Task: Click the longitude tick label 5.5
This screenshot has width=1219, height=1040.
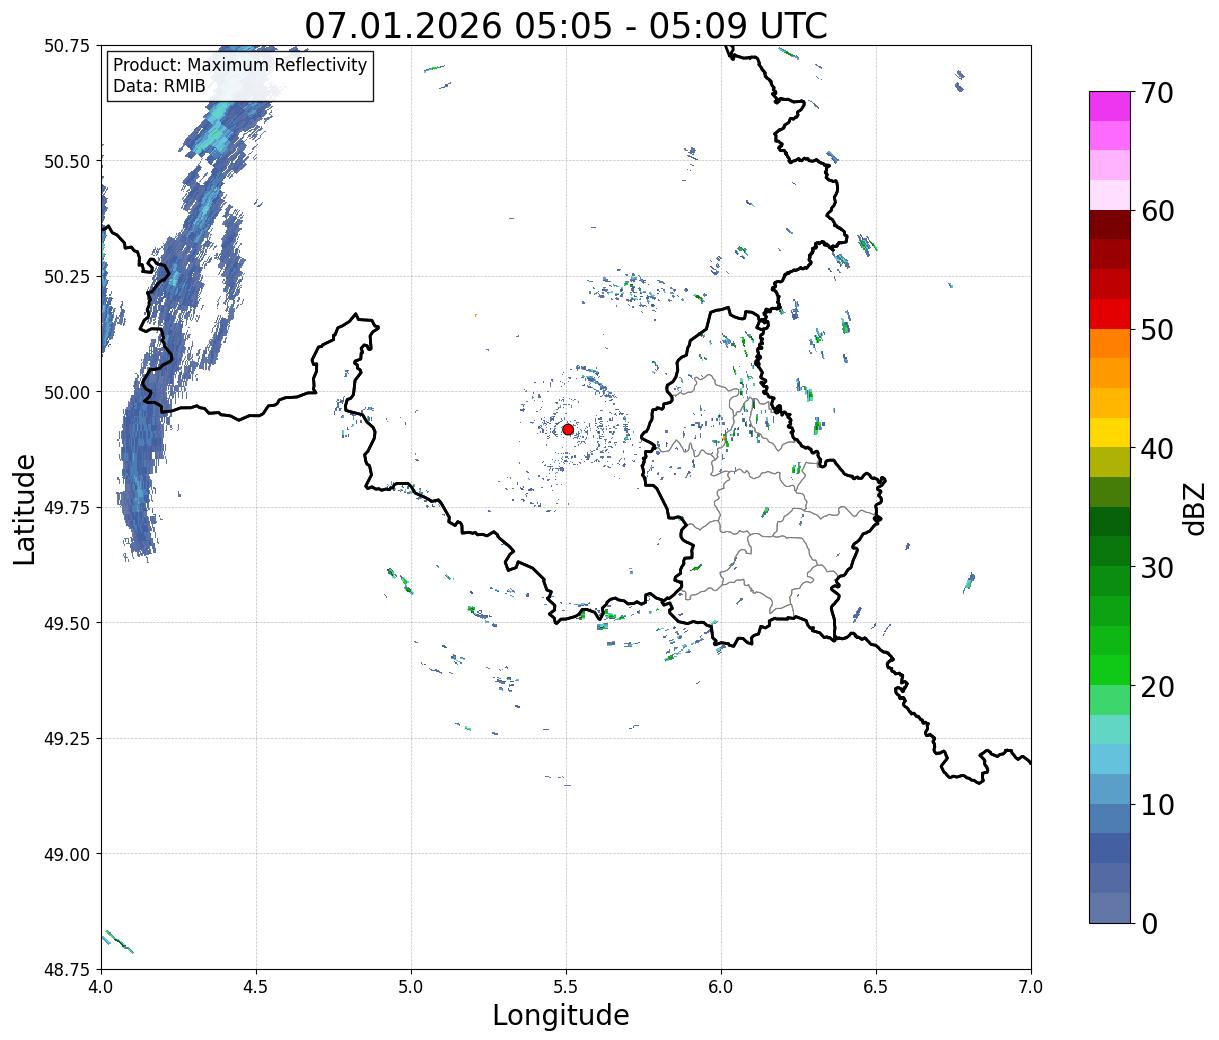Action: click(566, 987)
